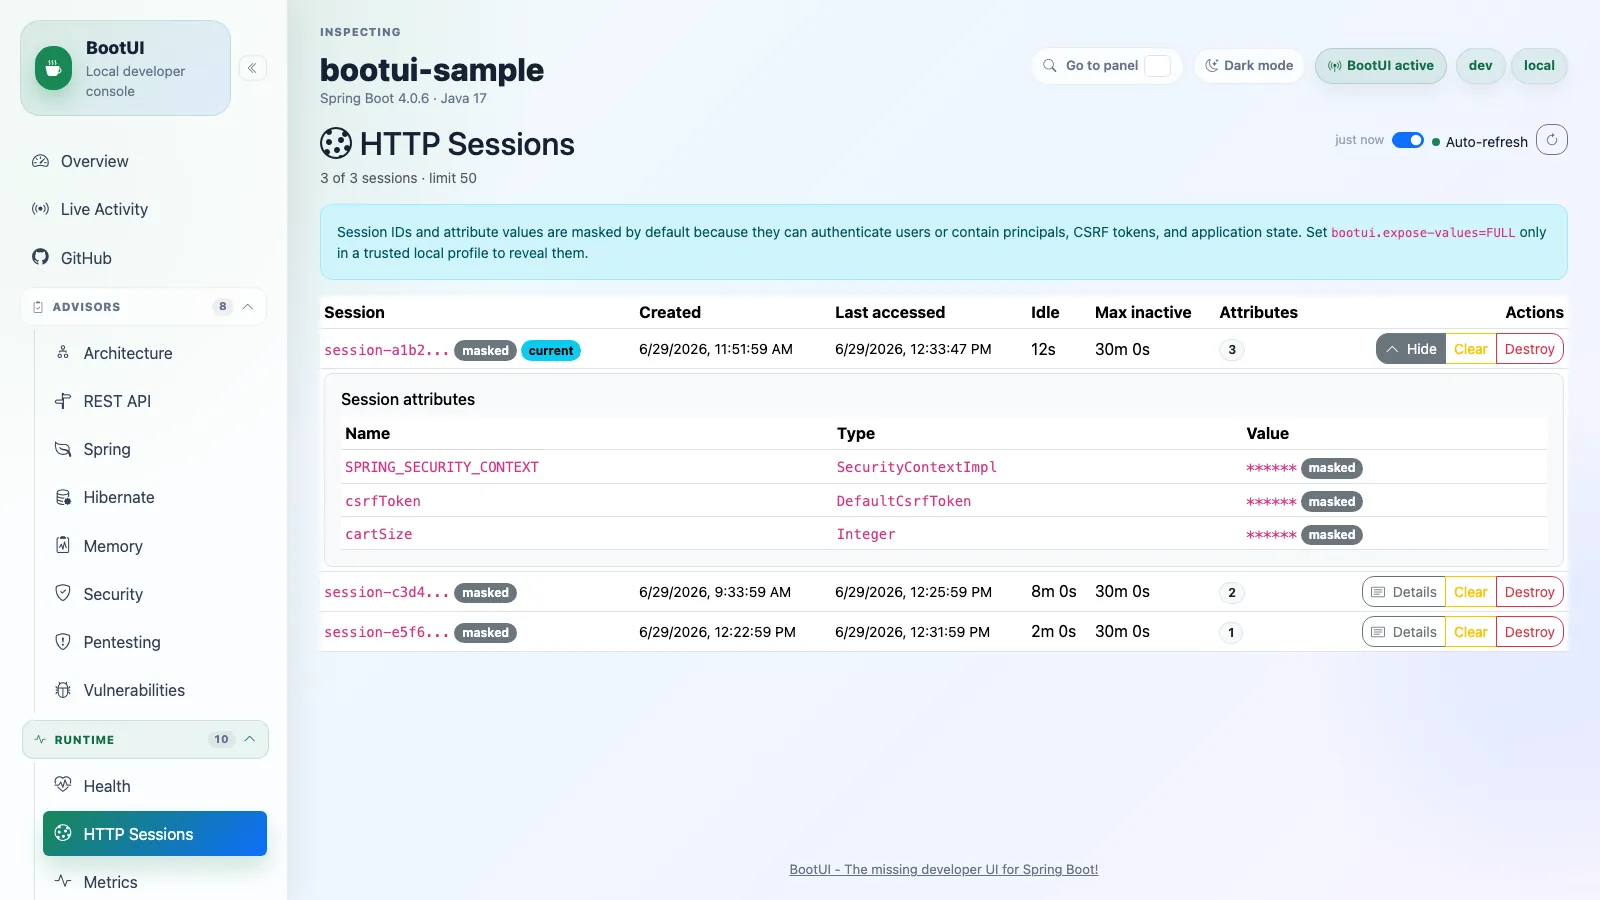Click the Security shield-check icon
This screenshot has height=900, width=1600.
tap(63, 593)
